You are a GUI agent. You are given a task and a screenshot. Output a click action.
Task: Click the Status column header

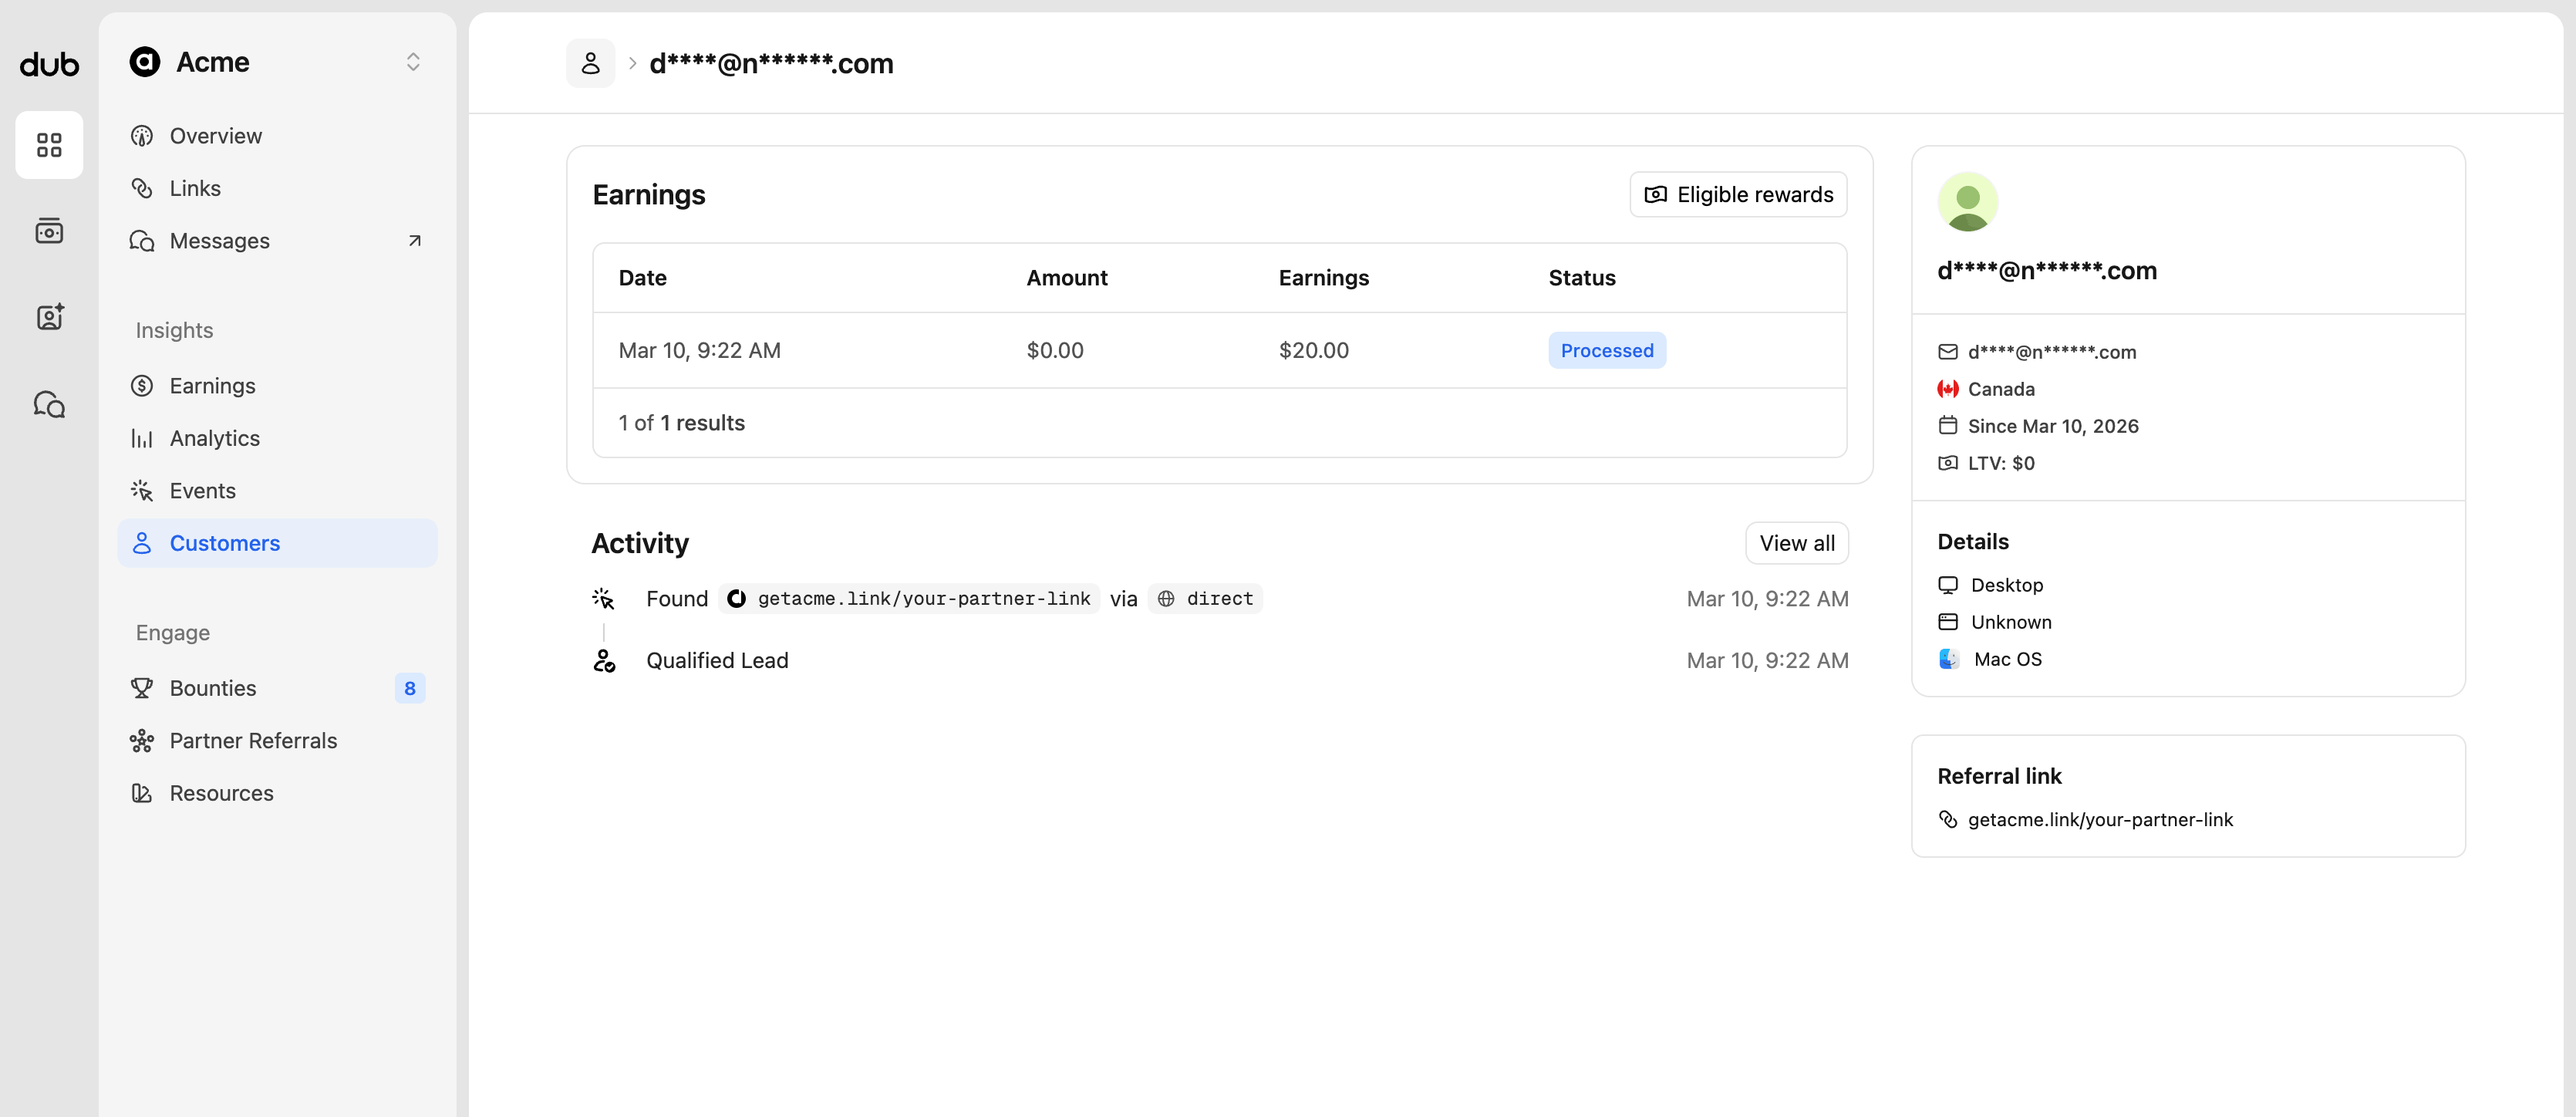(x=1582, y=278)
